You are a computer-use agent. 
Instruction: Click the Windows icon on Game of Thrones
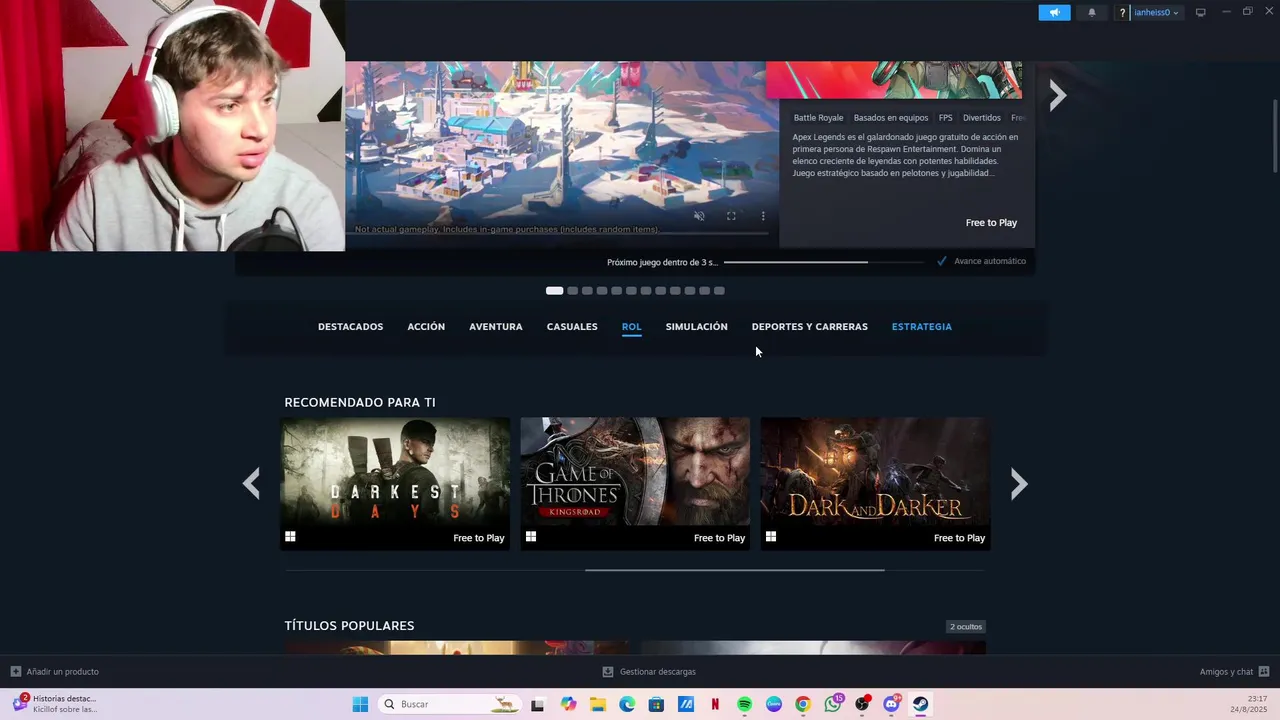pos(531,537)
